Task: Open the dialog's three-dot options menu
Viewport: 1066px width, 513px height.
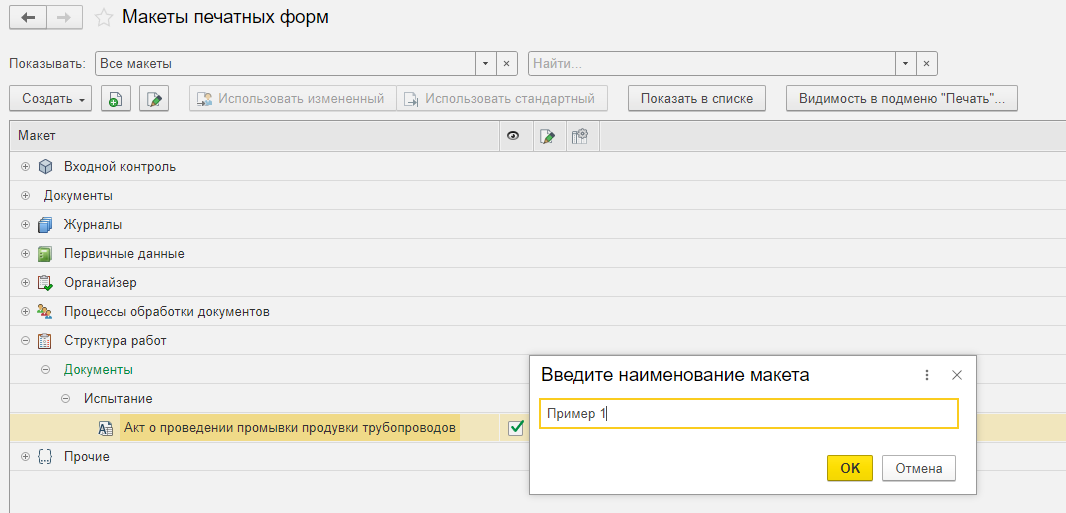Action: pos(927,375)
